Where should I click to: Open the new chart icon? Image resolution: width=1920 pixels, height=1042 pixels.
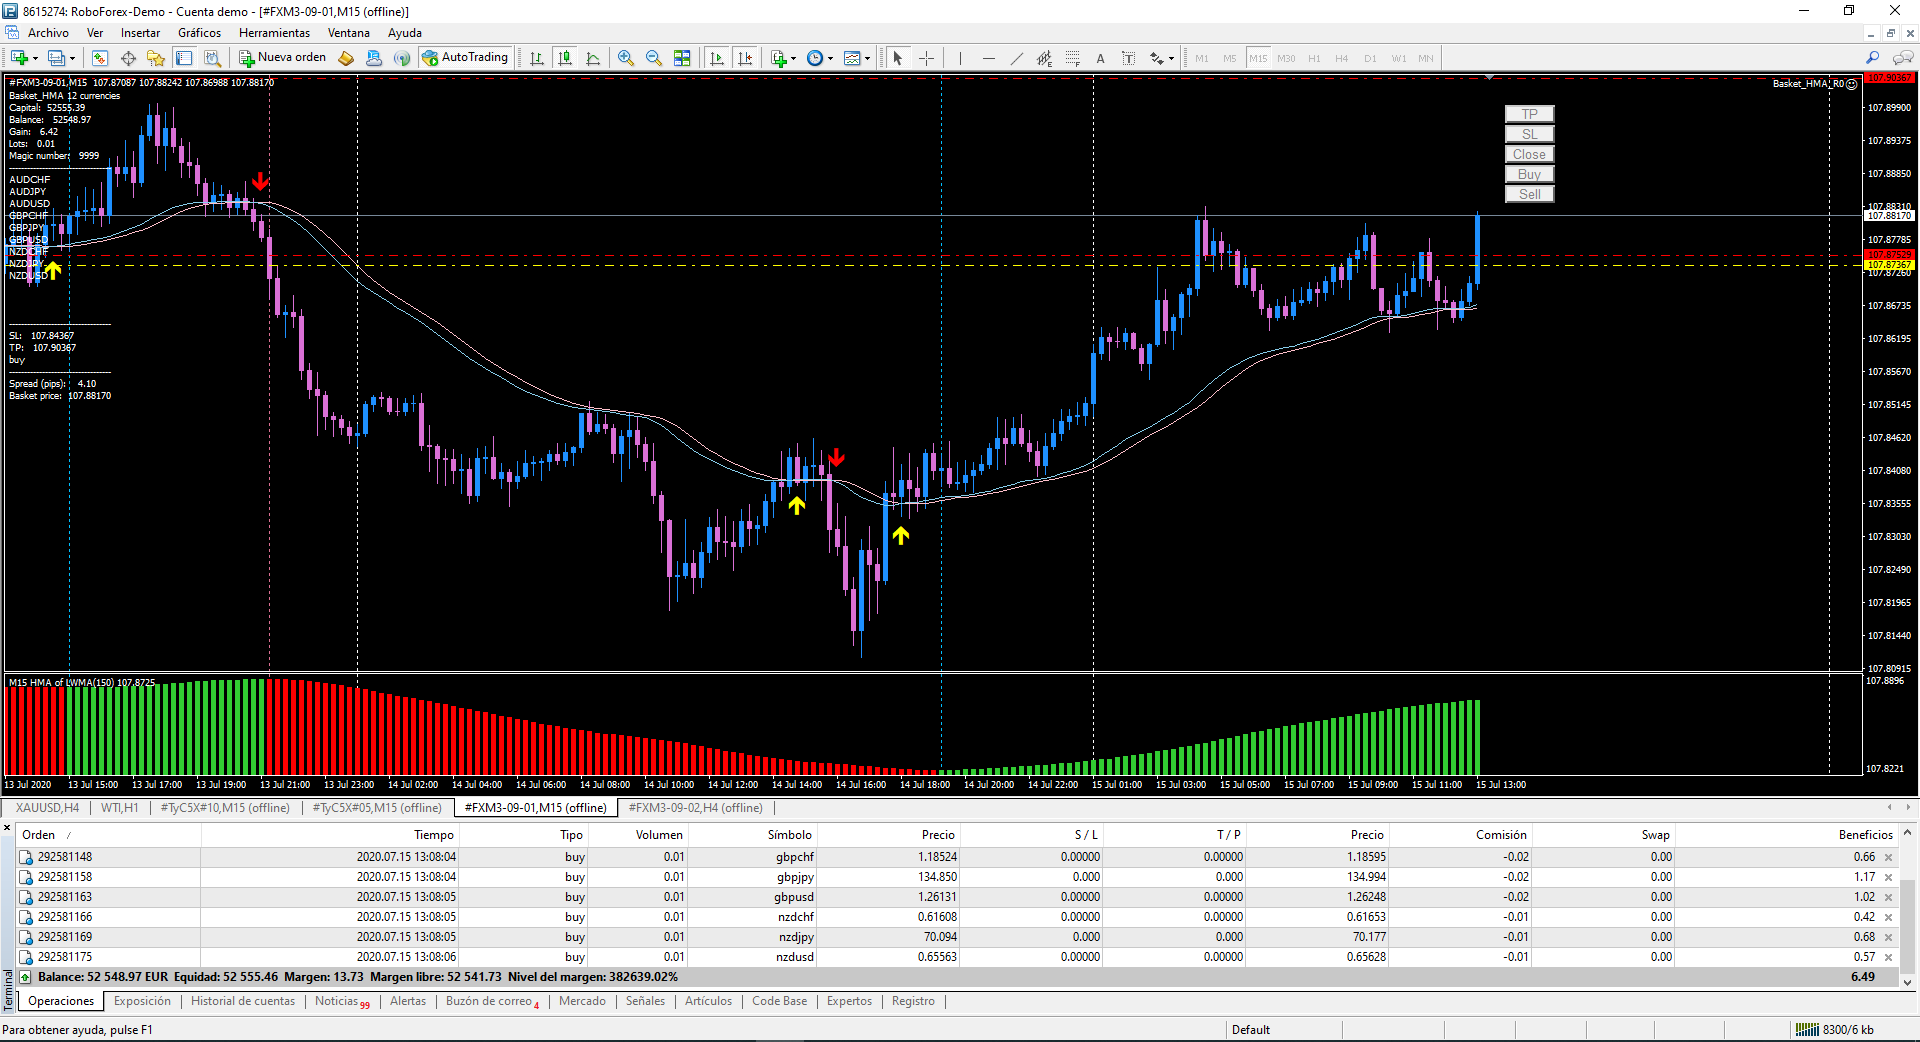(19, 58)
